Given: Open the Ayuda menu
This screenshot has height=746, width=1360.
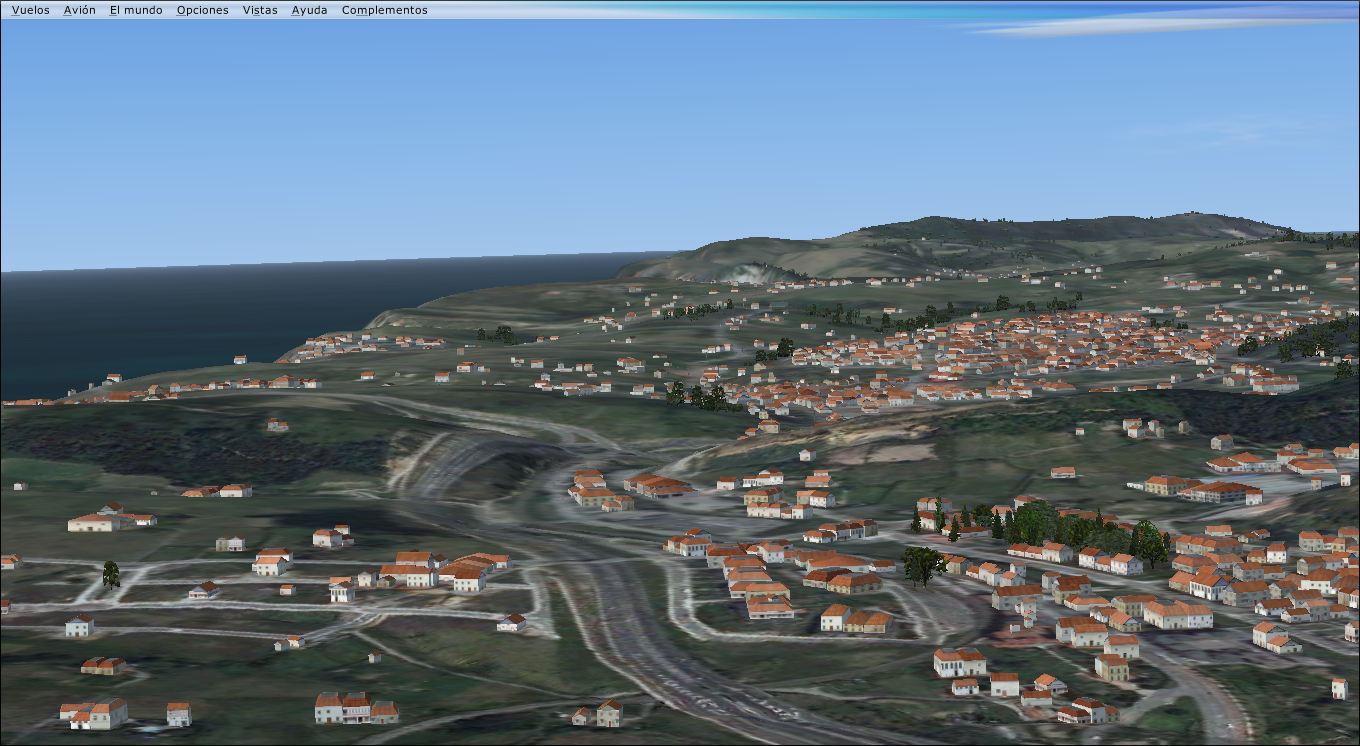Looking at the screenshot, I should (309, 10).
